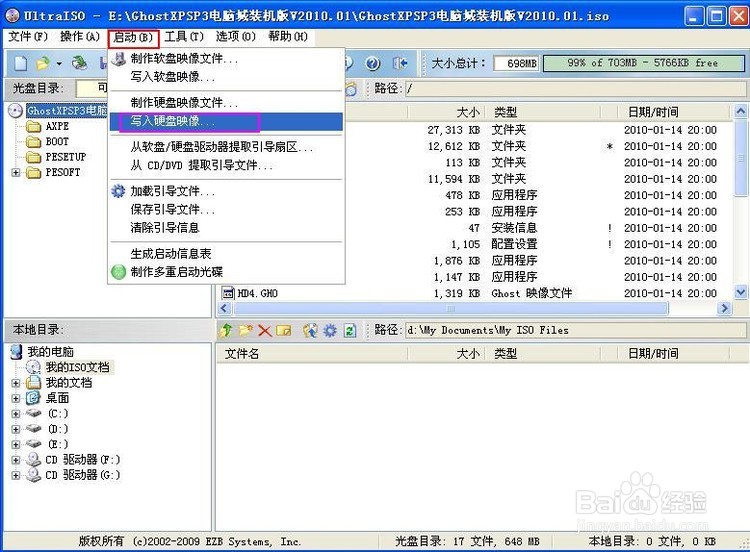Click the blue question mark Help icon
Image resolution: width=750 pixels, height=552 pixels.
(373, 63)
